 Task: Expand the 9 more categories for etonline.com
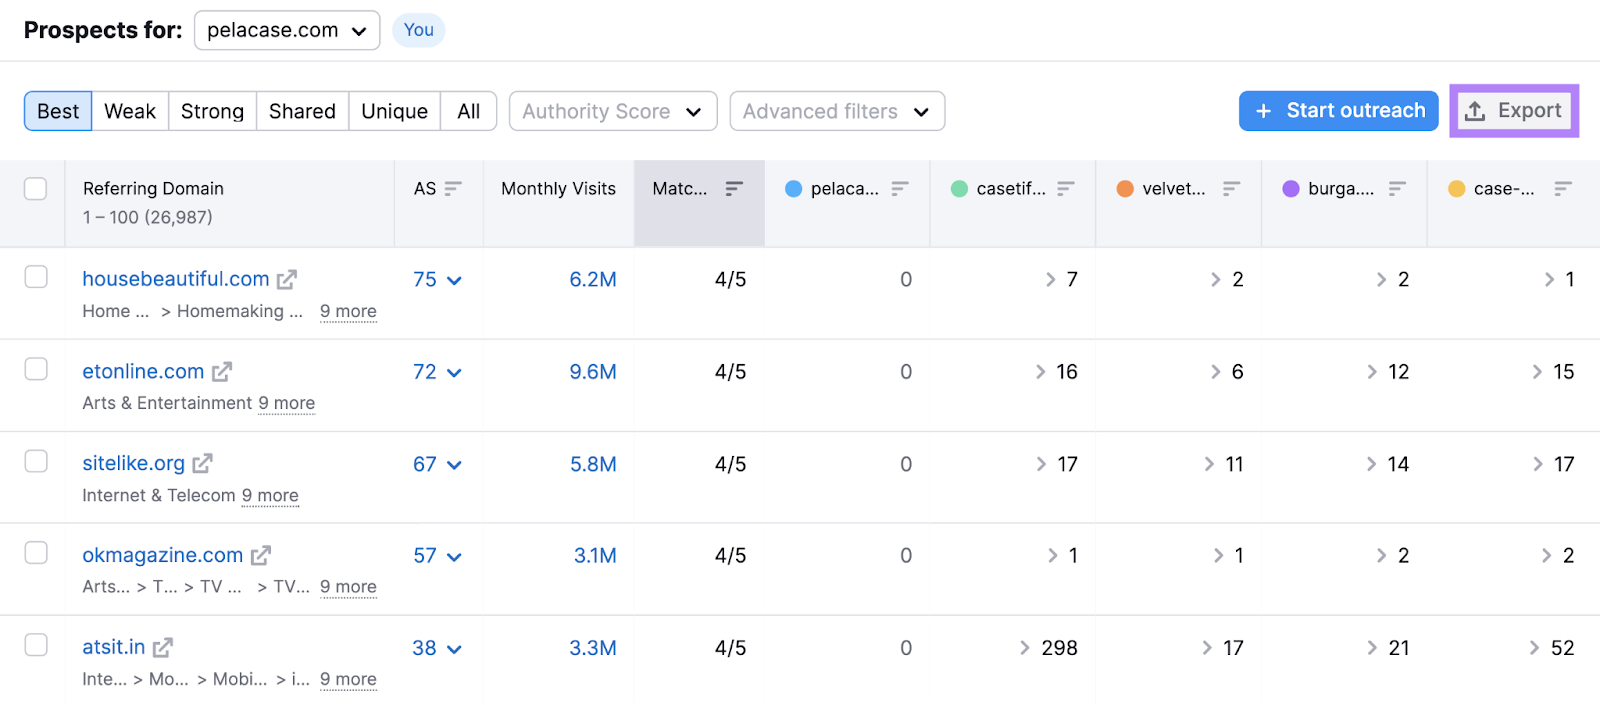coord(286,404)
